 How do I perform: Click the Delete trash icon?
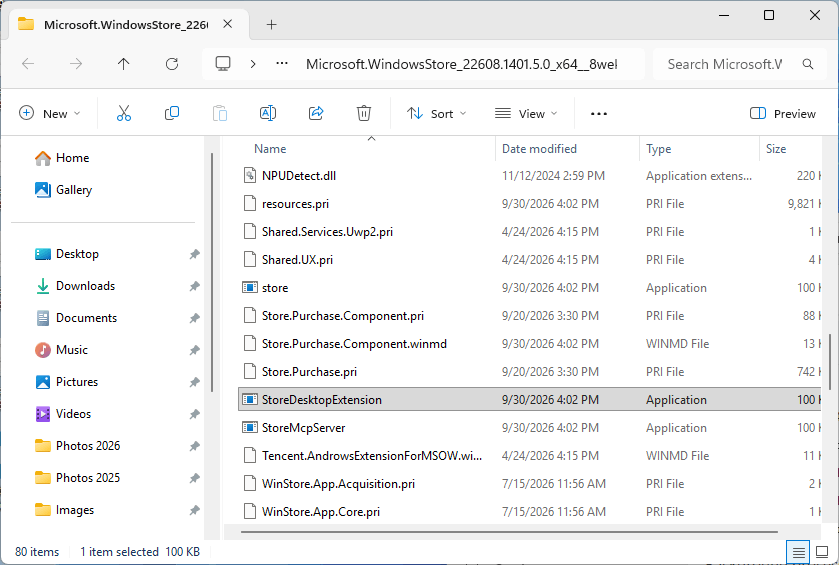pos(364,113)
